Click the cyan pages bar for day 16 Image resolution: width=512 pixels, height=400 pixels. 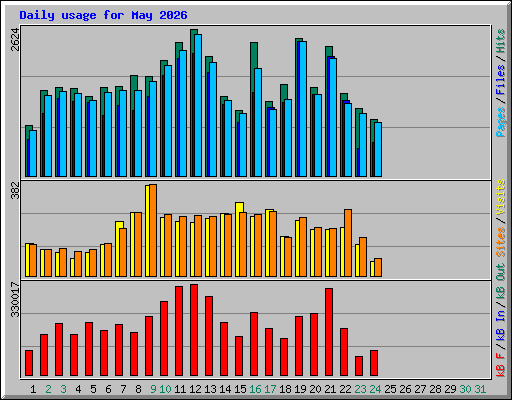(258, 122)
